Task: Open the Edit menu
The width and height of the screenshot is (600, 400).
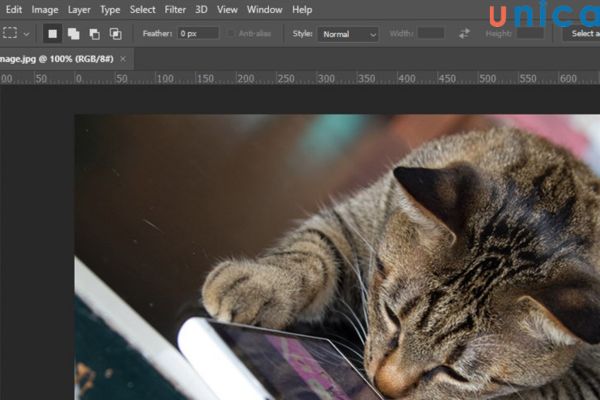Action: point(14,9)
